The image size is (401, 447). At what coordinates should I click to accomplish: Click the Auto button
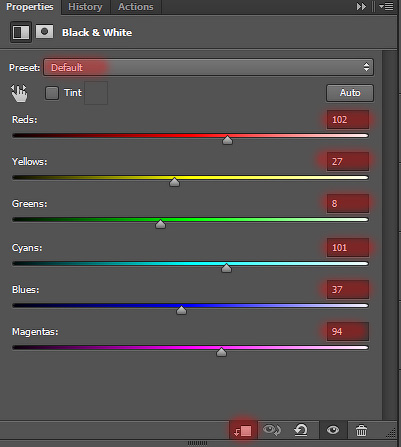tap(350, 93)
